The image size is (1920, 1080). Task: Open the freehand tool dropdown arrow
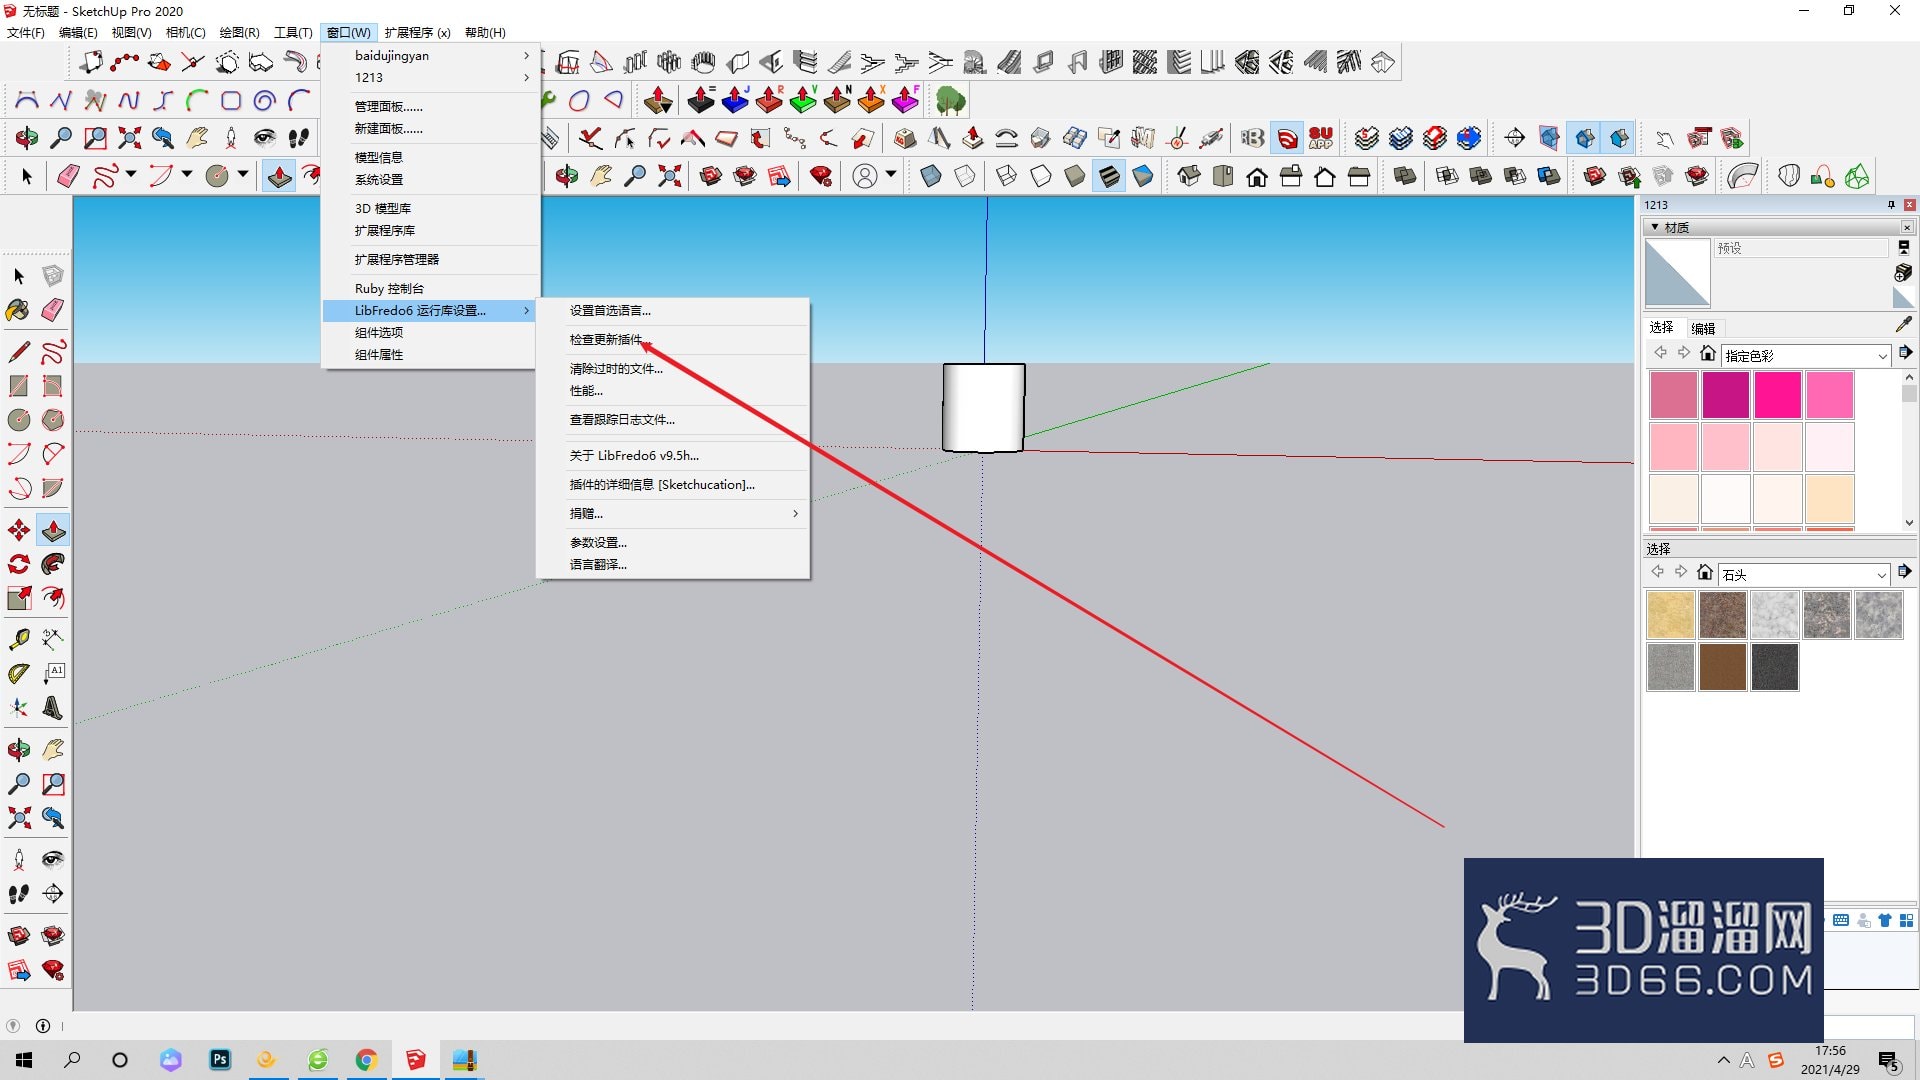click(x=131, y=175)
